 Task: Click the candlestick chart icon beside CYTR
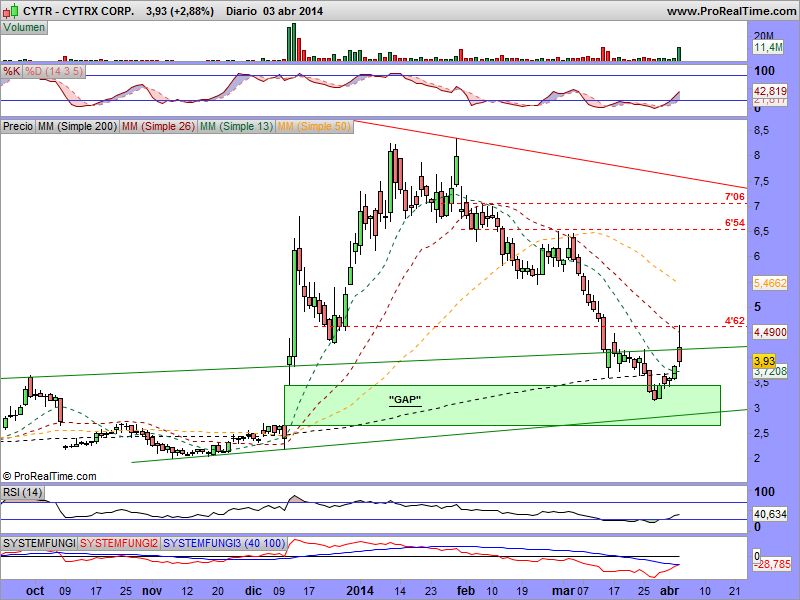[11, 10]
